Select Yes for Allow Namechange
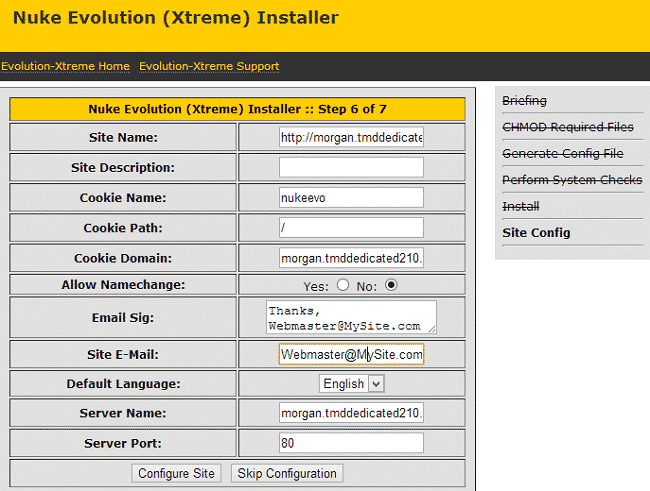This screenshot has width=650, height=491. [x=343, y=285]
